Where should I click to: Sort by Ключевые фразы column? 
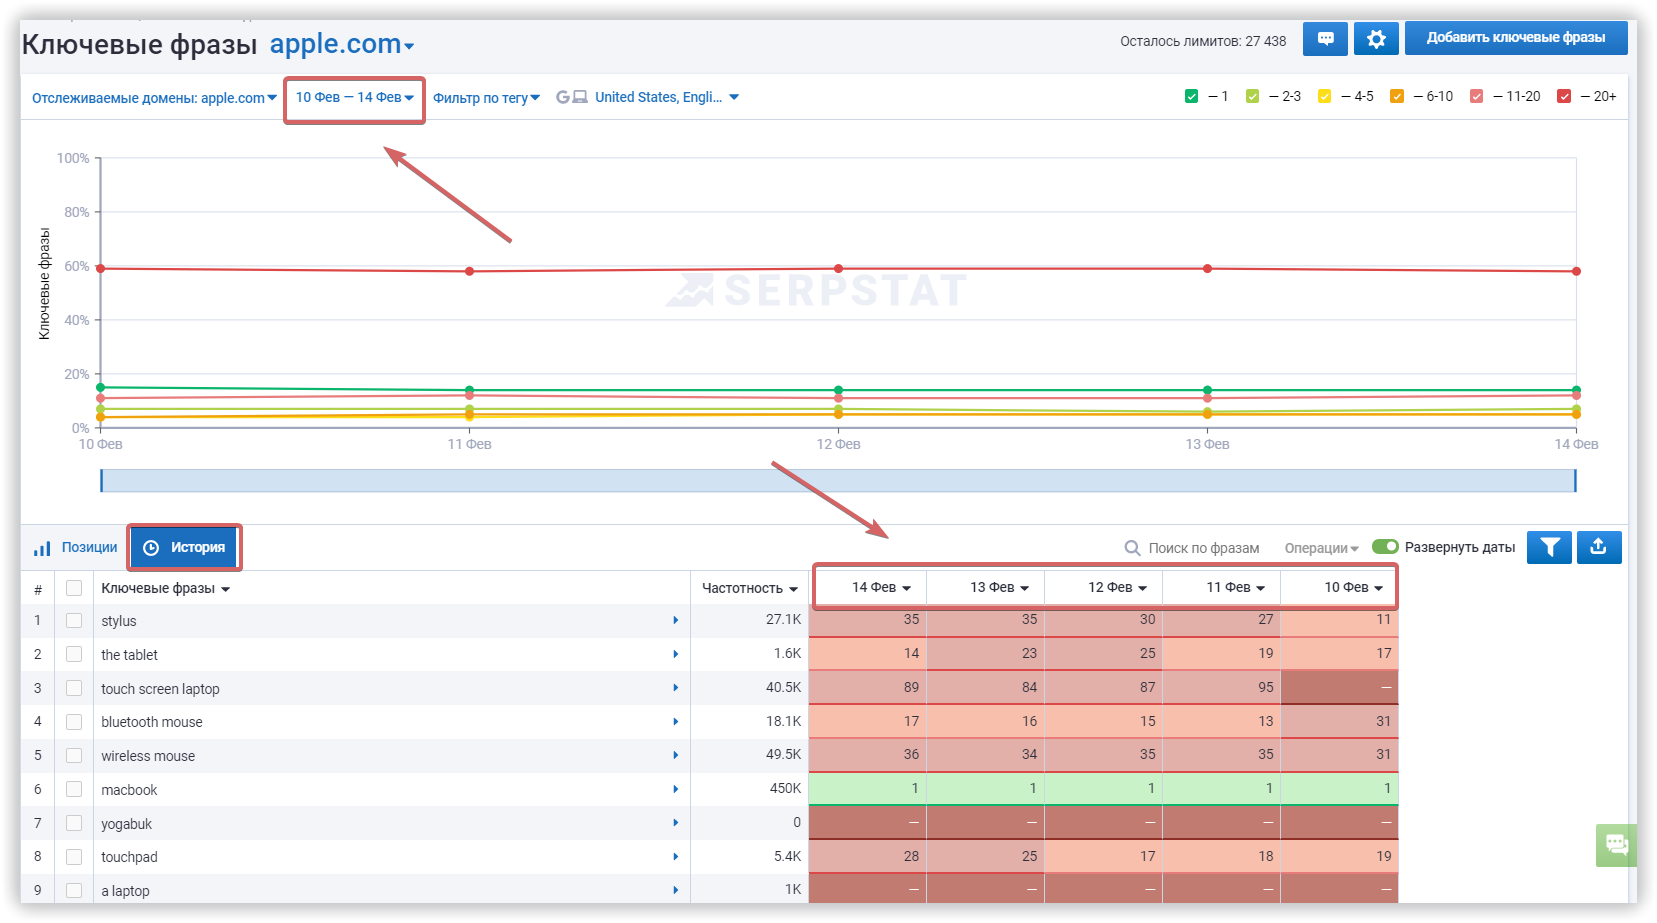coord(166,588)
